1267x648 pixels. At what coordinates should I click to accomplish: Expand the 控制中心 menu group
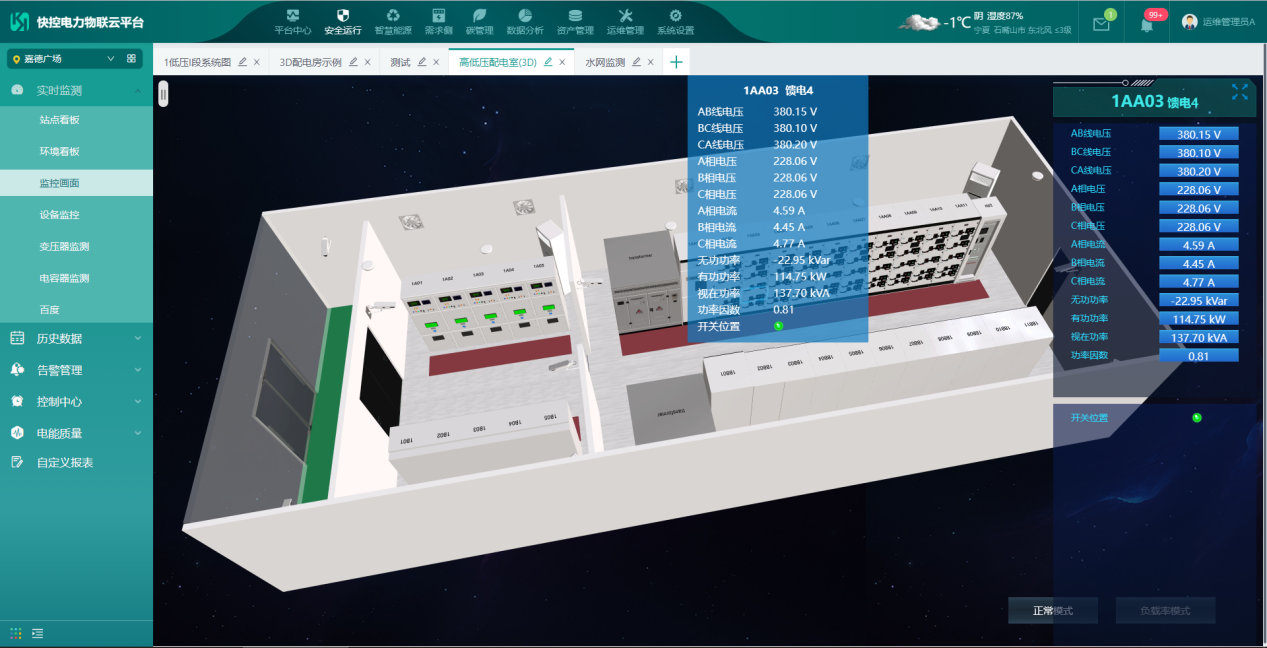coord(76,401)
